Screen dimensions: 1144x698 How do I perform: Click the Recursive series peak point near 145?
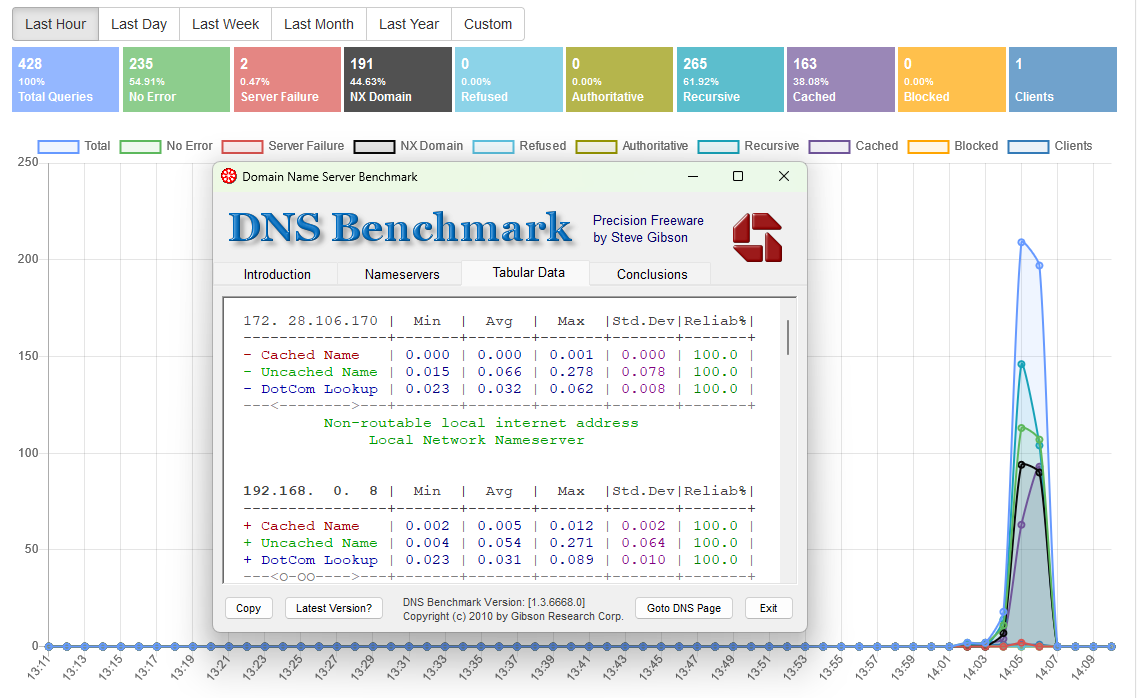[1021, 364]
